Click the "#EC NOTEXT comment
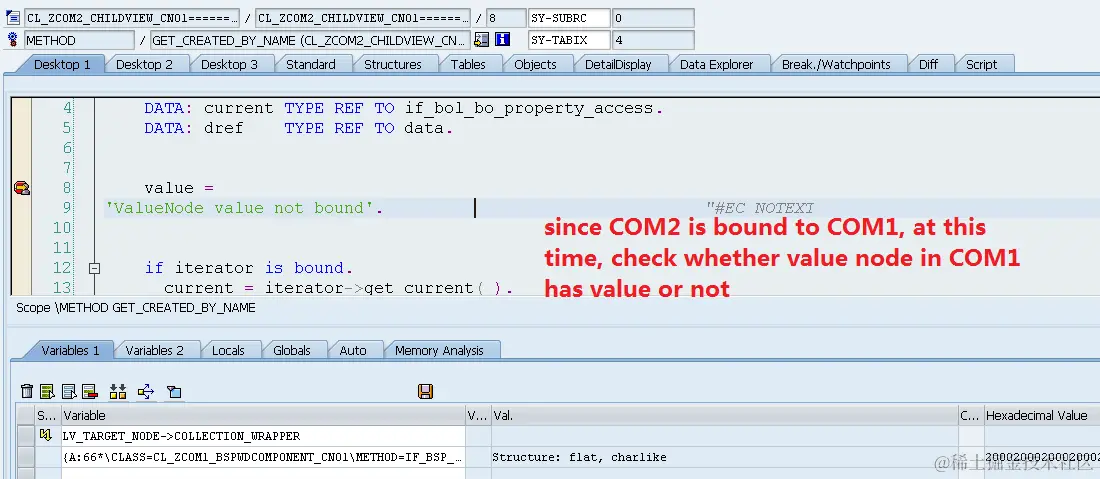The width and height of the screenshot is (1100, 479). coord(760,208)
